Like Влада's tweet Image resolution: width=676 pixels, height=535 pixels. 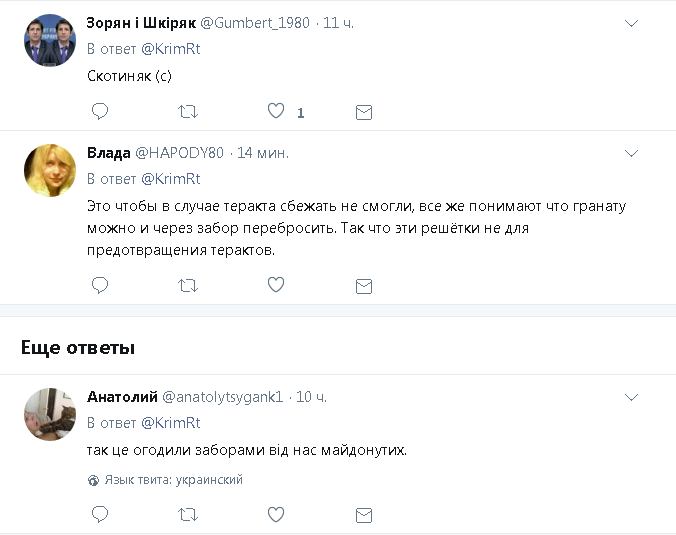pos(276,286)
